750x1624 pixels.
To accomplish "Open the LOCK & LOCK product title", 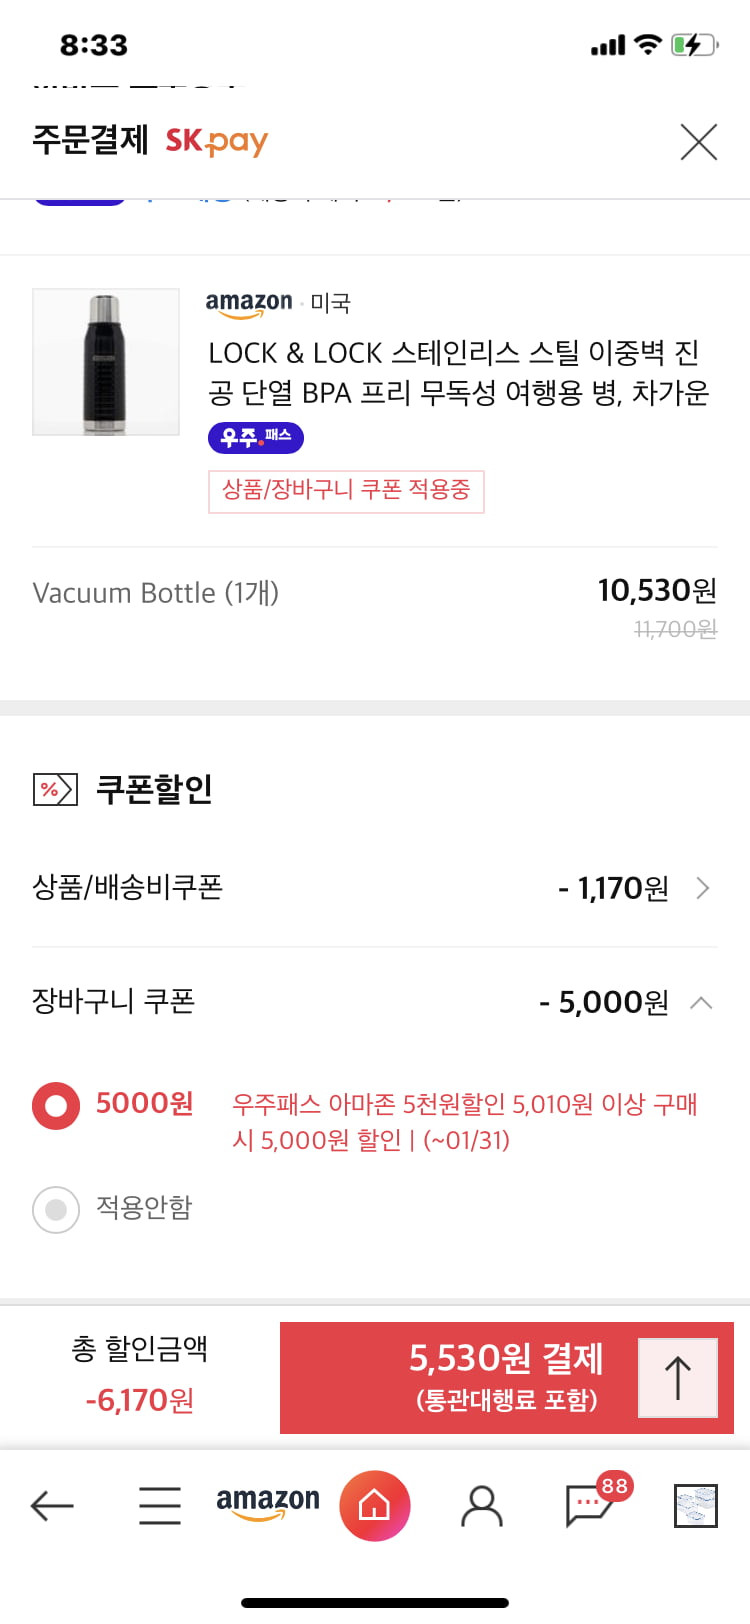I will coord(458,372).
